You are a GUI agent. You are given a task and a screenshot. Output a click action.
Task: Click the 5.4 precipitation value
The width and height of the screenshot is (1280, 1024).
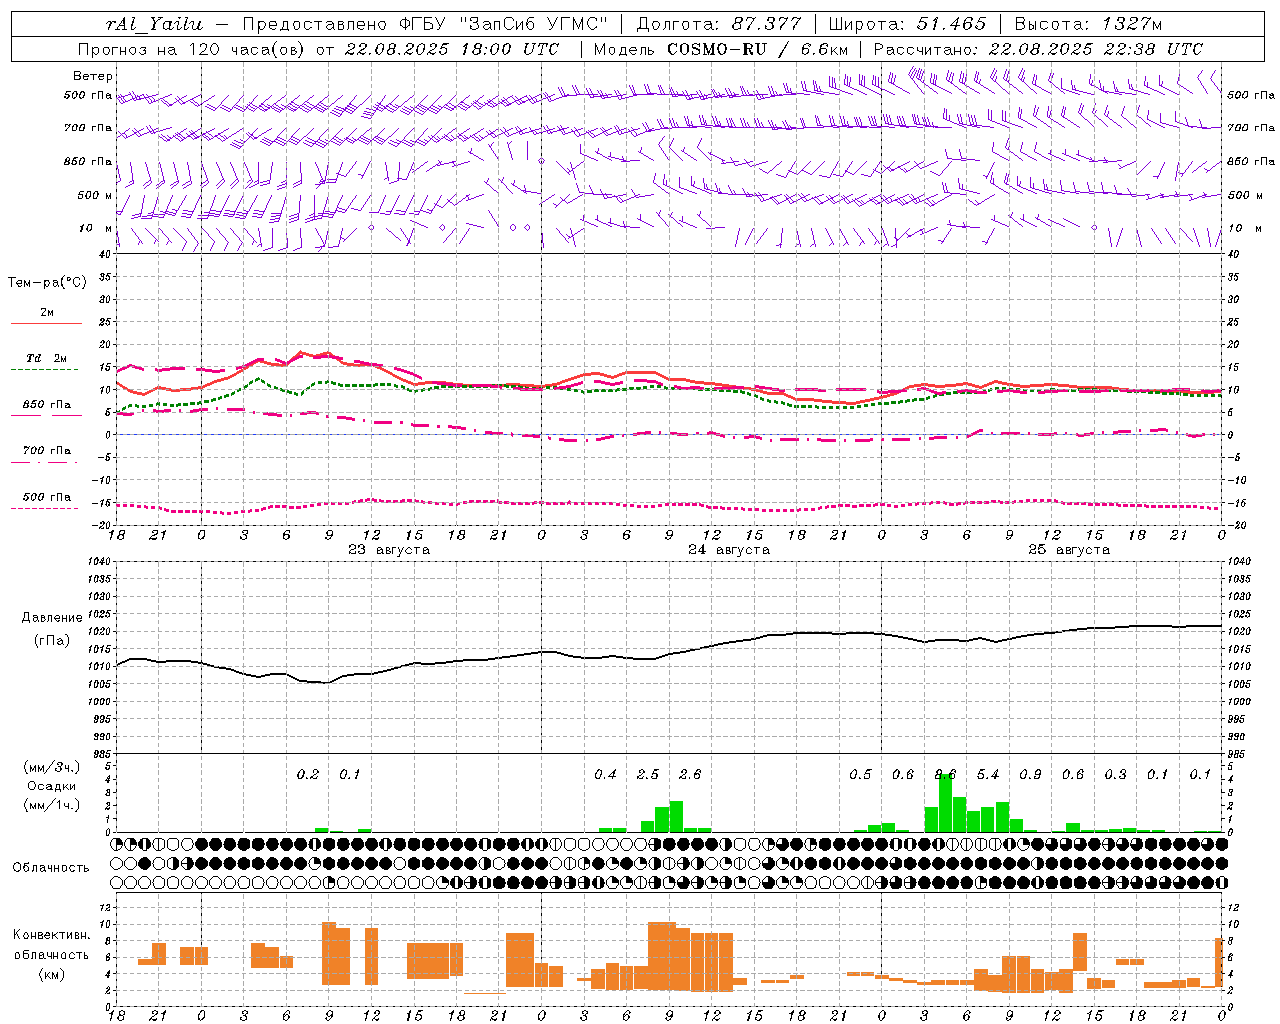point(988,775)
